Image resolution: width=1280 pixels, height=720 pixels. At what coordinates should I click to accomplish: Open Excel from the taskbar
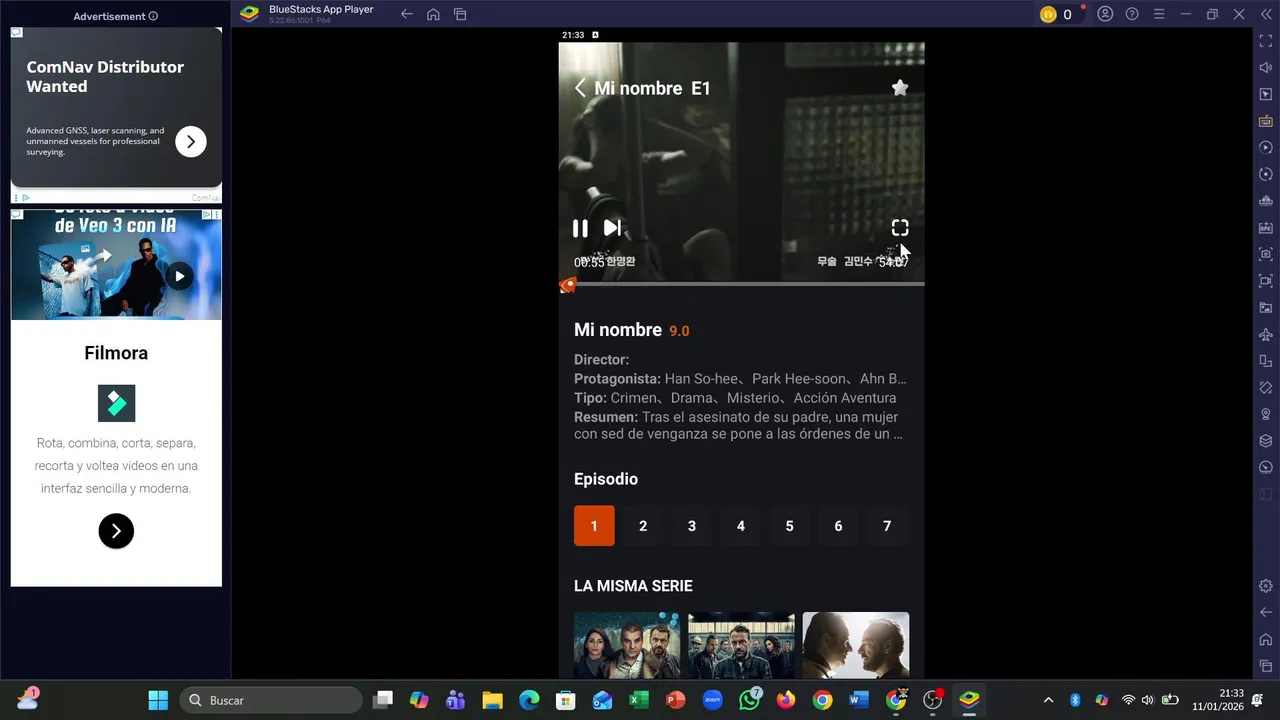(x=639, y=700)
